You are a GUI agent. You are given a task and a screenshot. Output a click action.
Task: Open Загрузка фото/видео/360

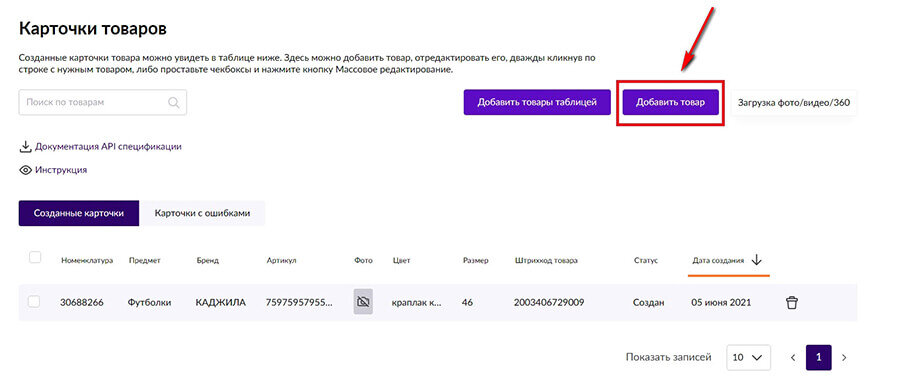[794, 103]
